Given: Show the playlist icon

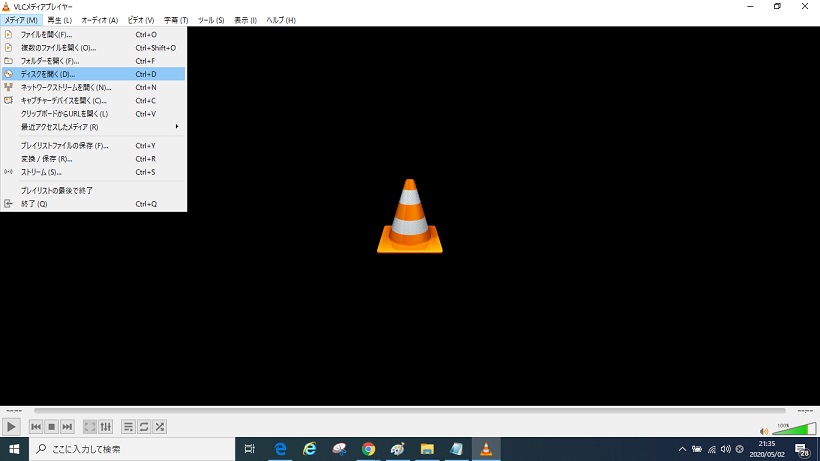Looking at the screenshot, I should click(128, 427).
